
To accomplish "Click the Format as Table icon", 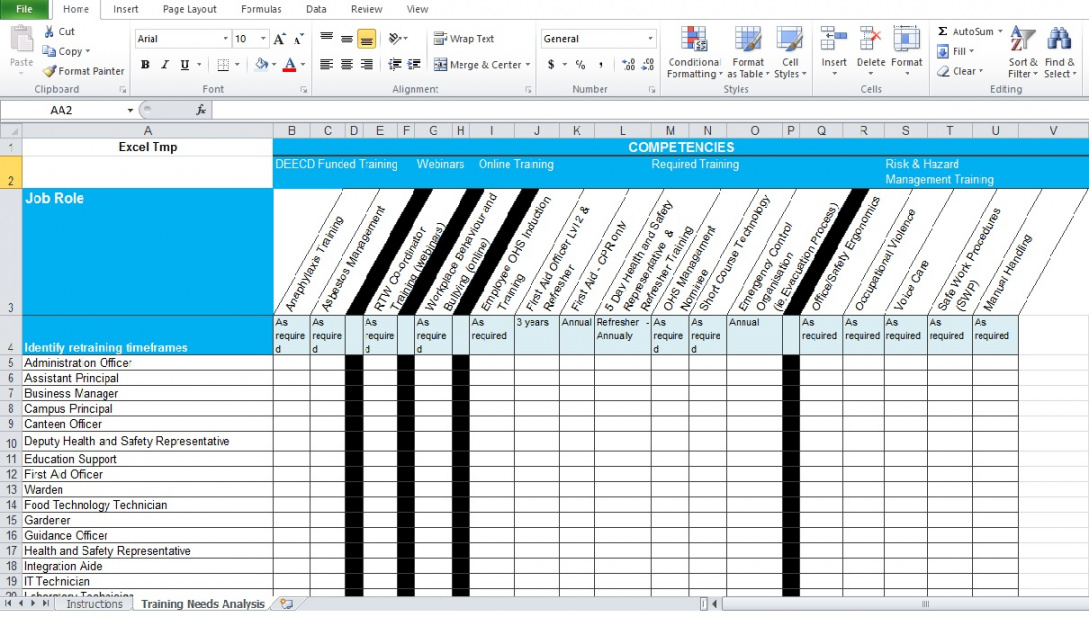I will [748, 40].
